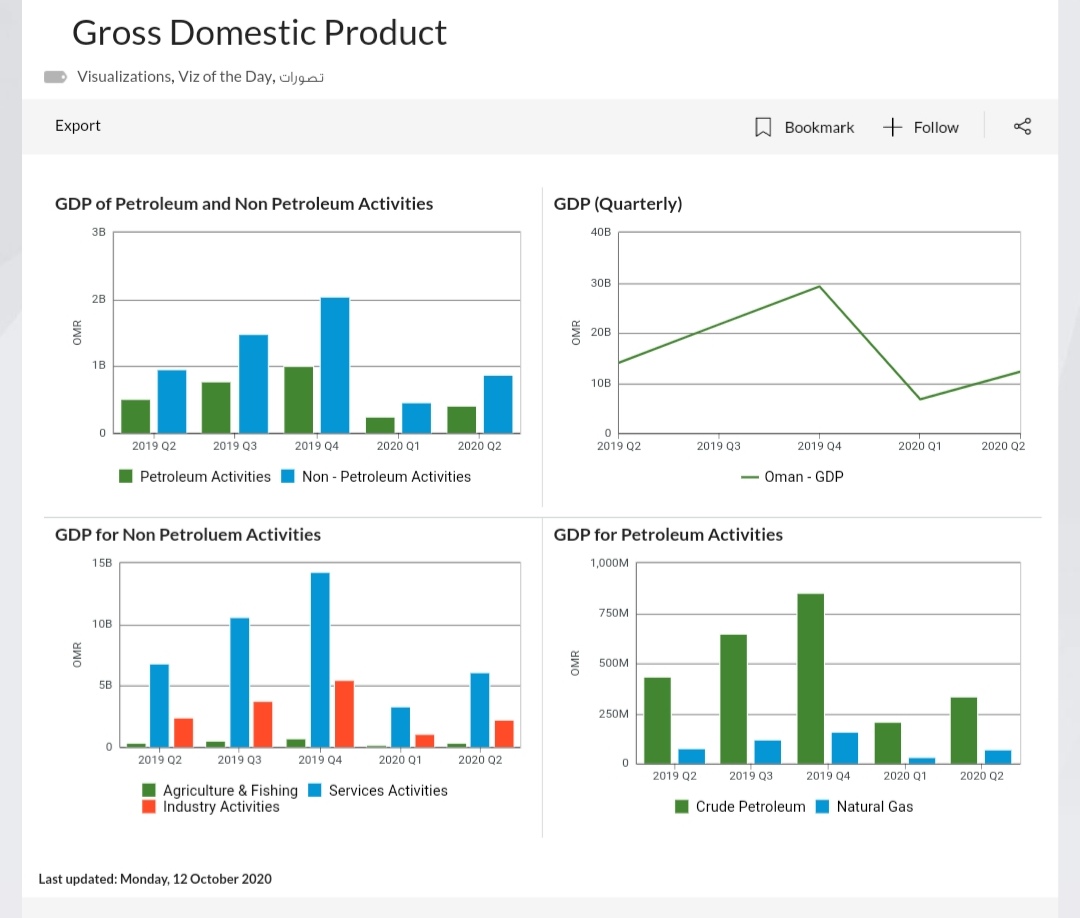Click 2020 Q2 Crude Petroleum green bar

[964, 731]
